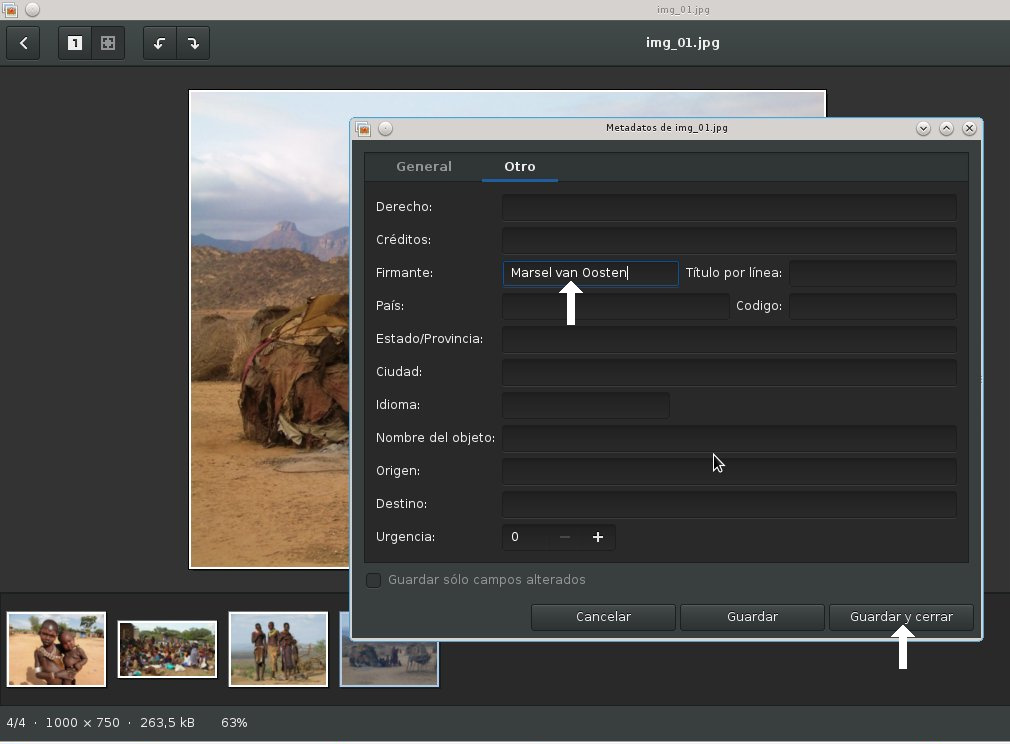This screenshot has width=1010, height=744.
Task: Expand the Metadatos dialog with up chevron
Action: point(946,128)
